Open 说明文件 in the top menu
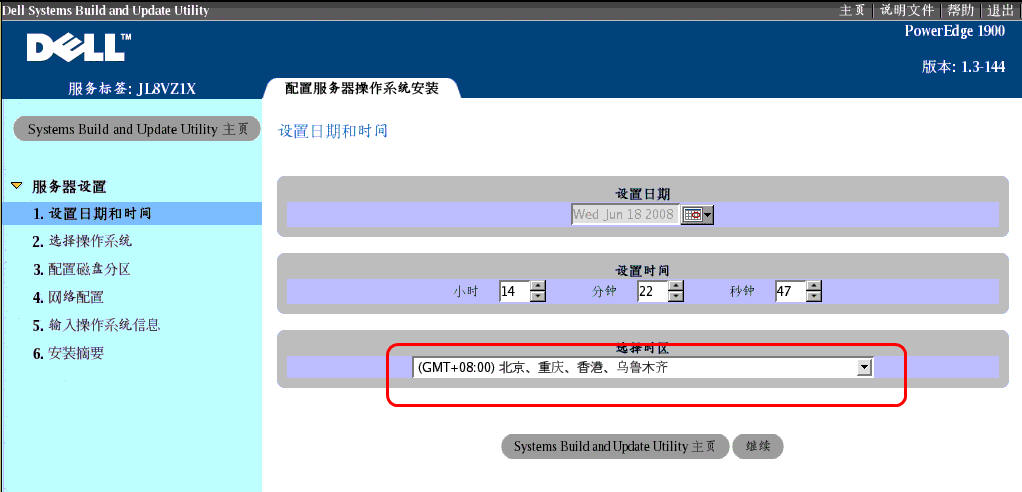 [907, 10]
